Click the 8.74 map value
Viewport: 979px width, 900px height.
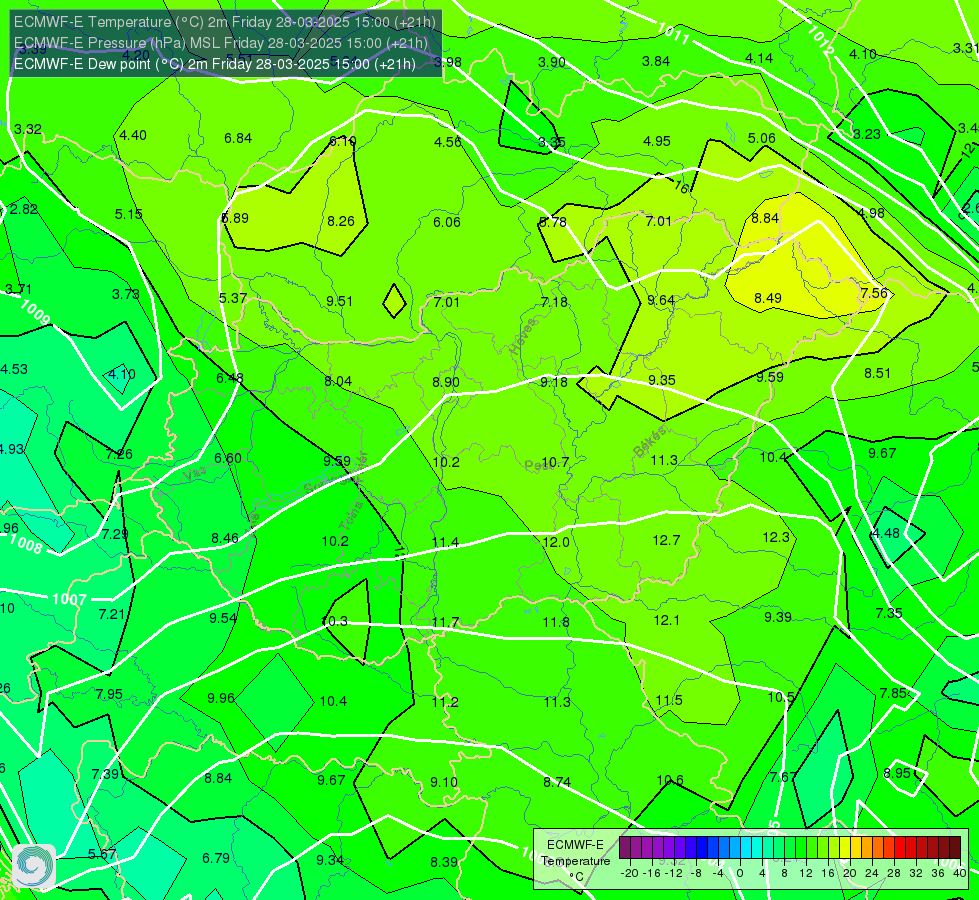(557, 782)
